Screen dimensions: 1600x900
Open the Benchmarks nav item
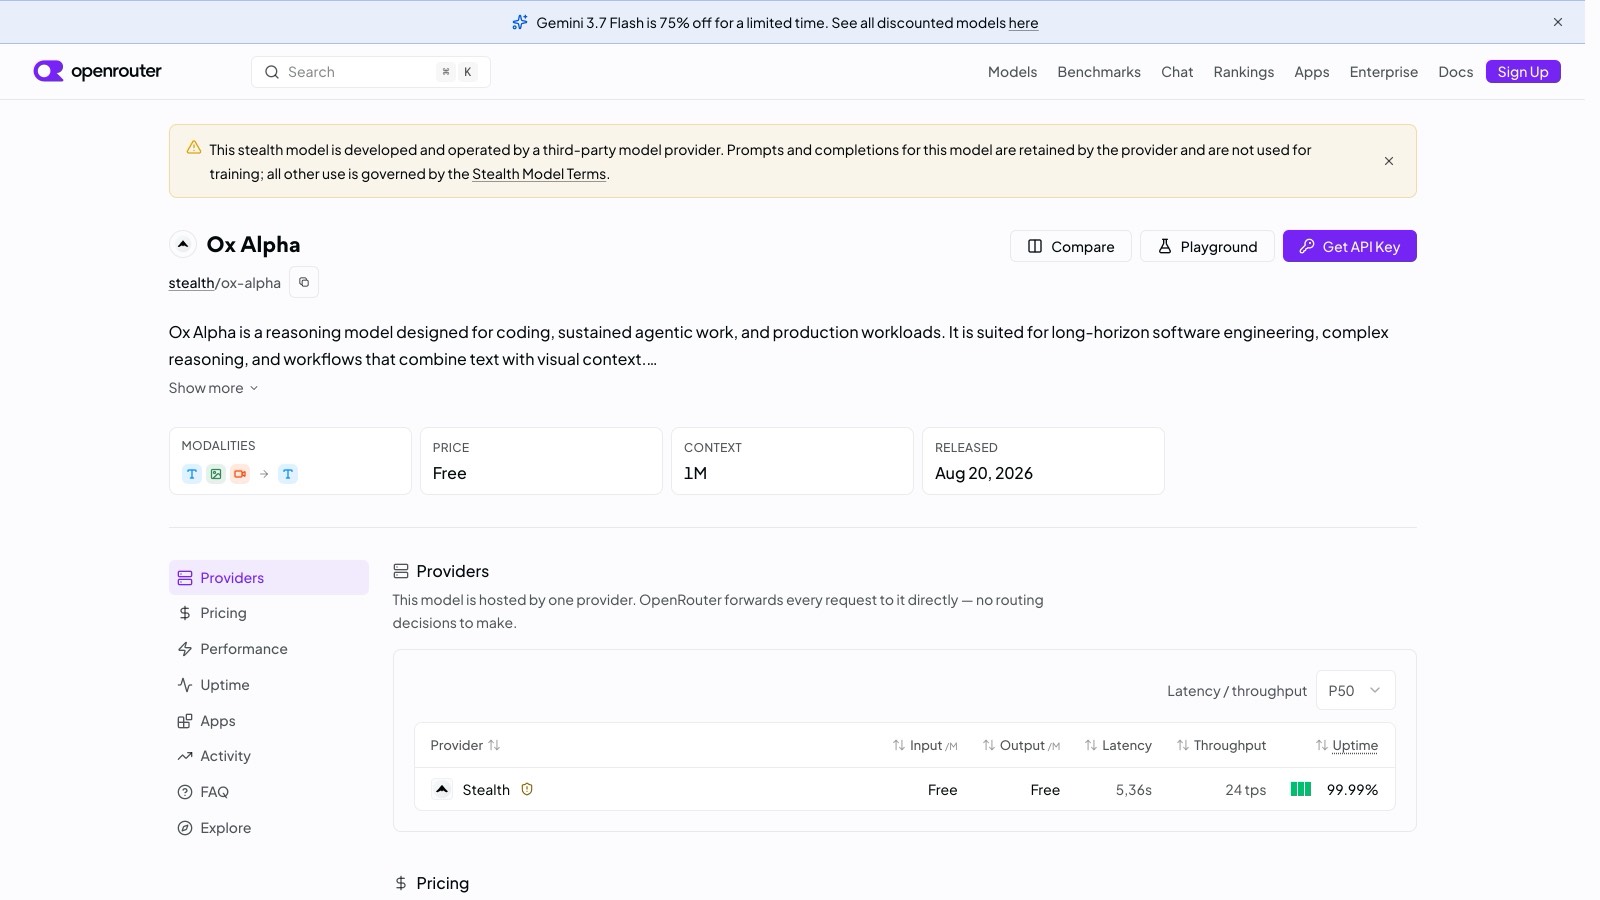pos(1099,72)
